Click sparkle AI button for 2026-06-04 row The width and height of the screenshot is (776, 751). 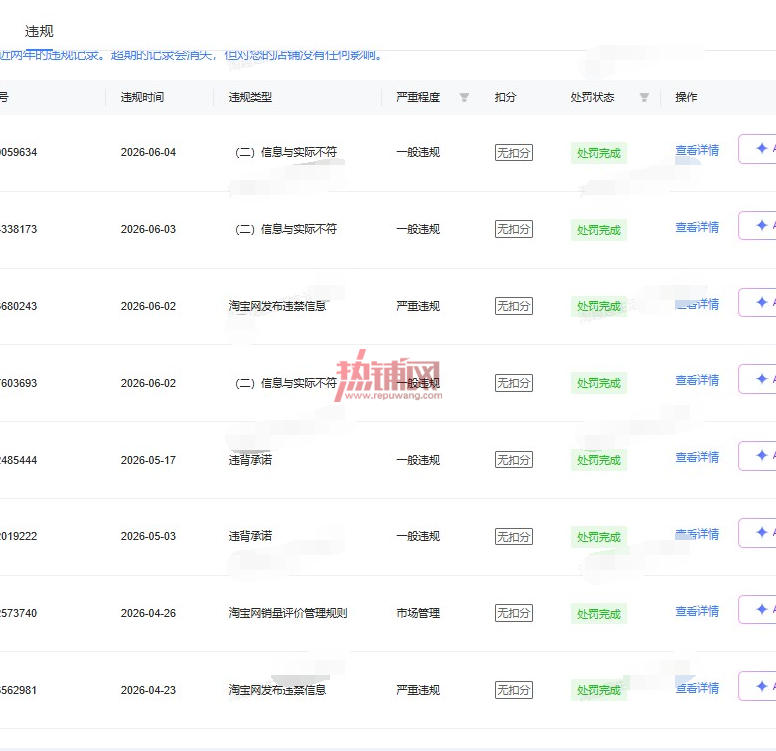[x=757, y=149]
